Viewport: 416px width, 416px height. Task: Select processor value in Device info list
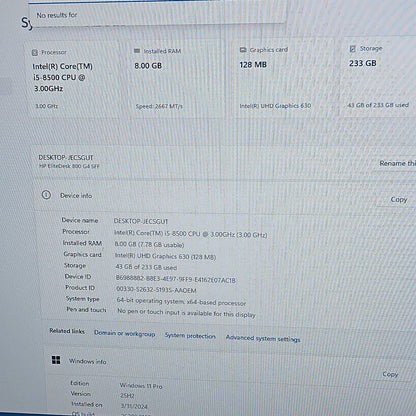191,234
